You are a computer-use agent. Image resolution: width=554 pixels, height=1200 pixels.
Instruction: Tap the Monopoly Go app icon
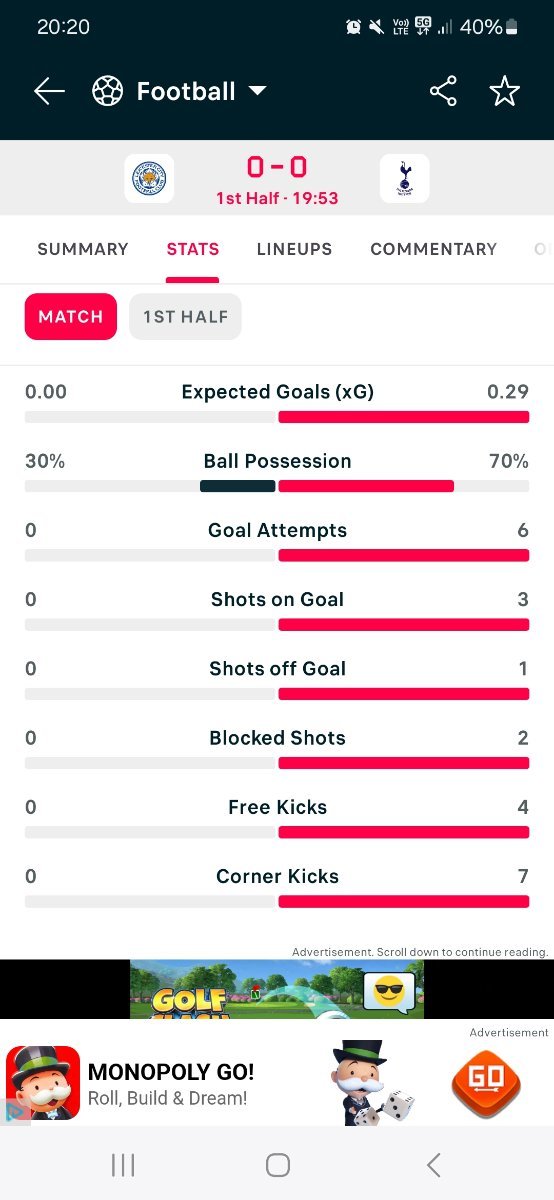(43, 1083)
